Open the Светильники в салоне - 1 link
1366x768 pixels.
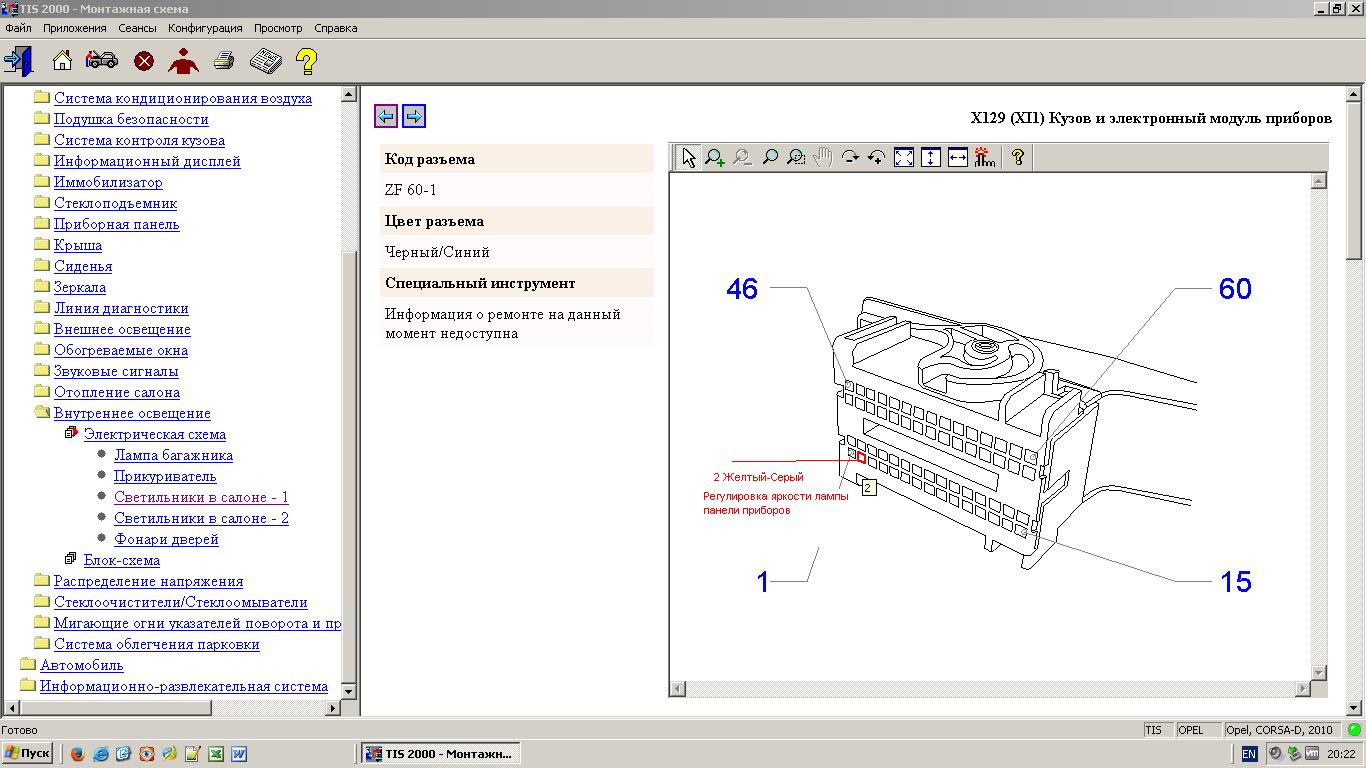coord(201,497)
